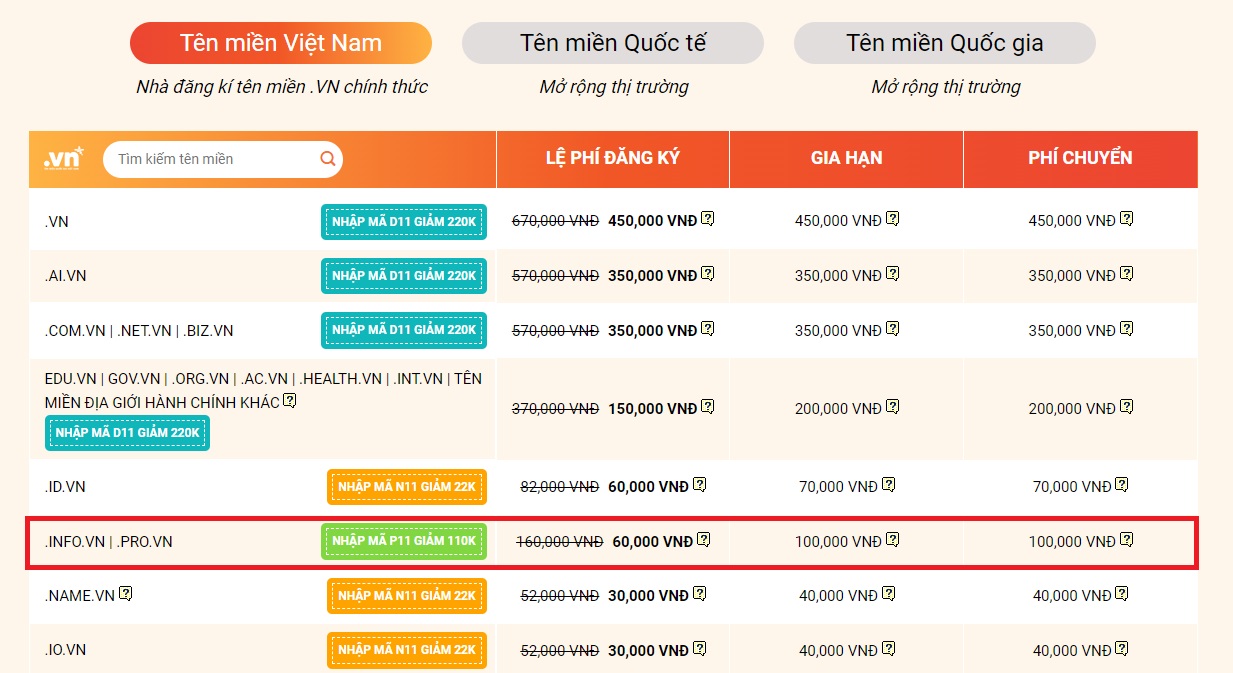Open info icon beside .NAME.VN registration fee 30,000 VNĐ

point(700,593)
